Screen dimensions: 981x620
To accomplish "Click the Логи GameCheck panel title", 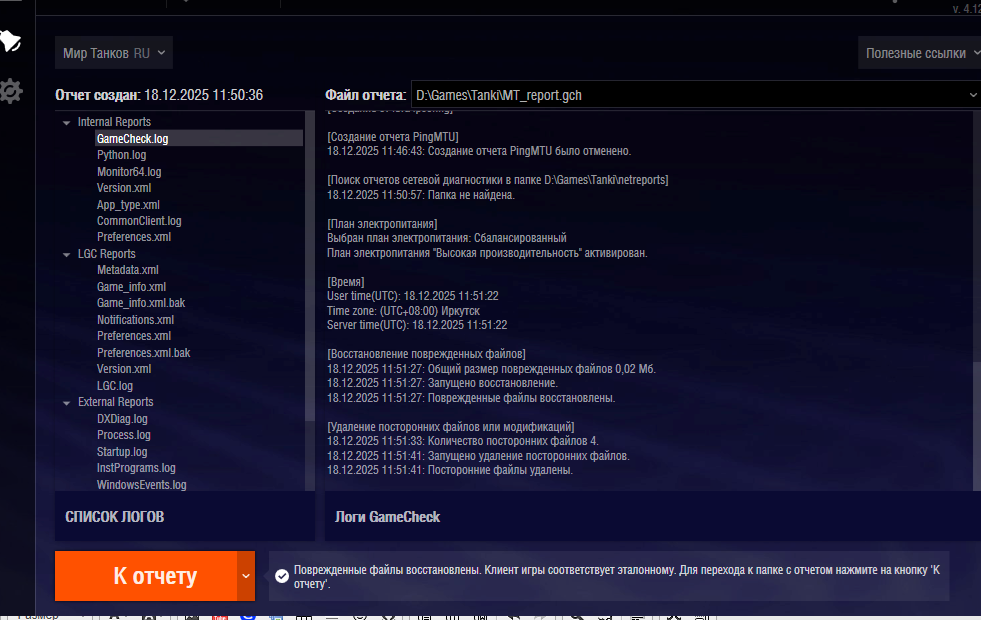I will tap(387, 517).
